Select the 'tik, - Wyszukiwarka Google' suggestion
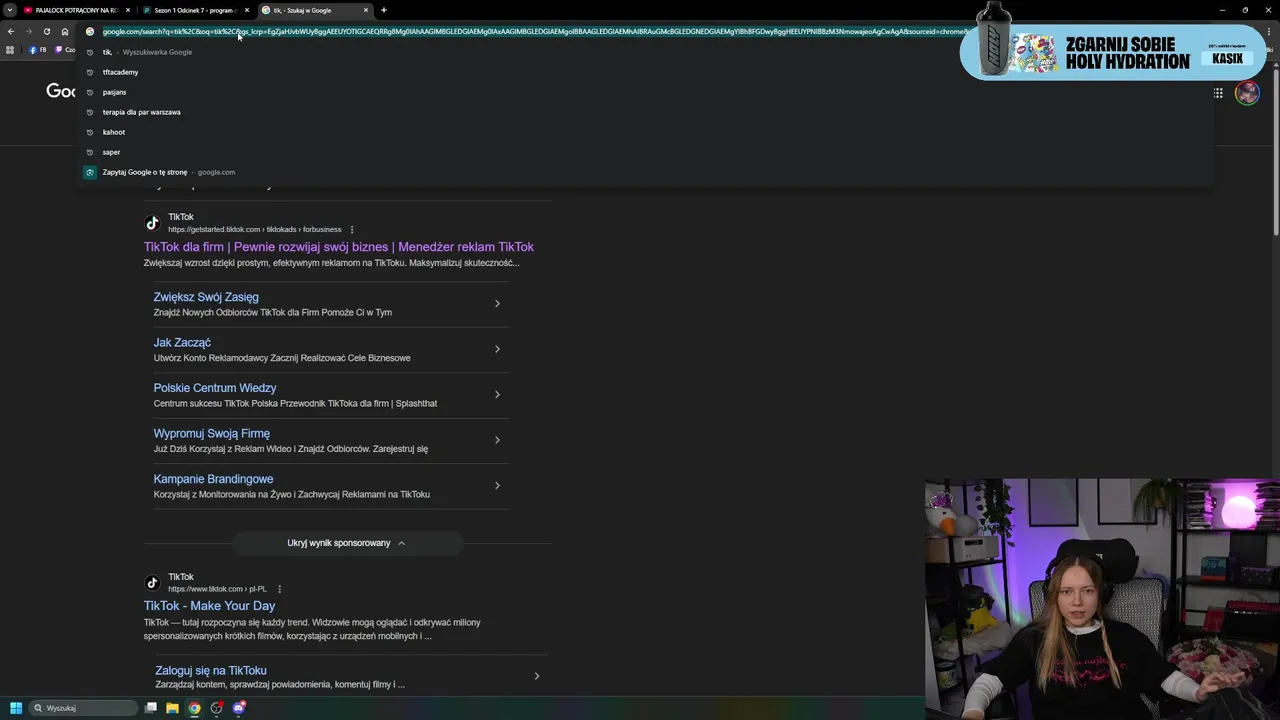The height and width of the screenshot is (720, 1280). (645, 52)
